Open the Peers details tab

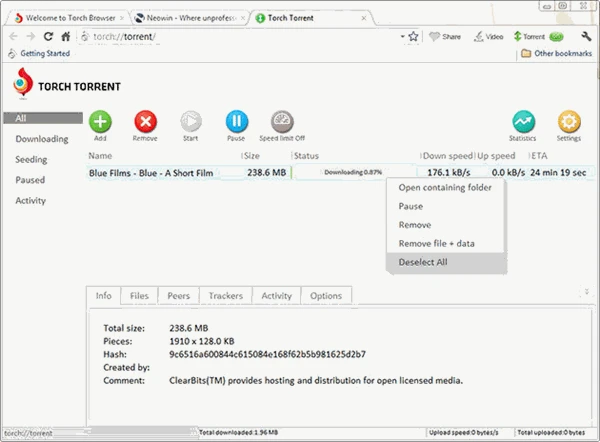(178, 296)
